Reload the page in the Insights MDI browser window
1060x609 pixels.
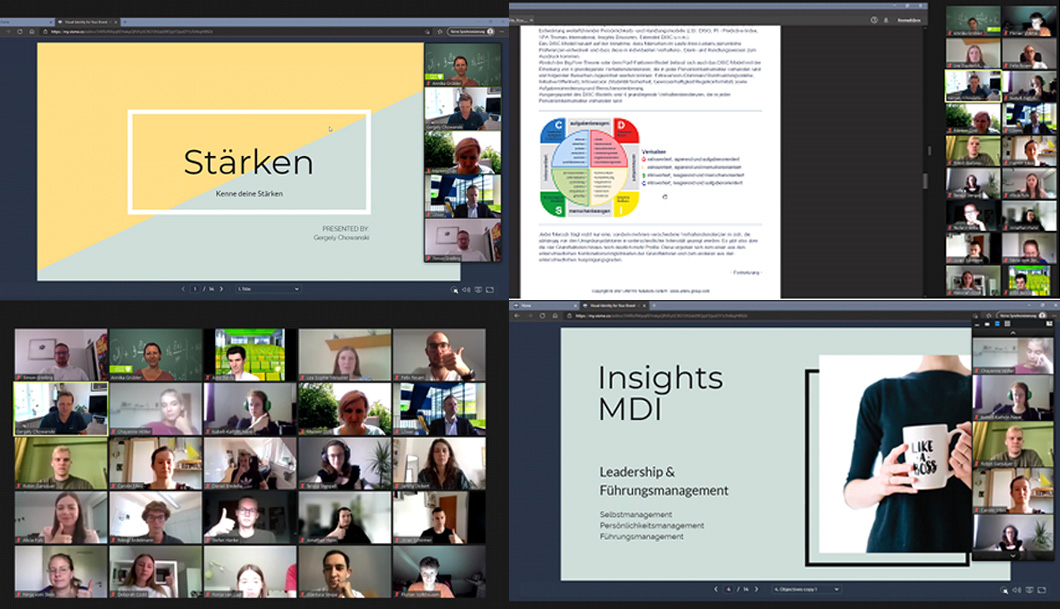pyautogui.click(x=542, y=315)
